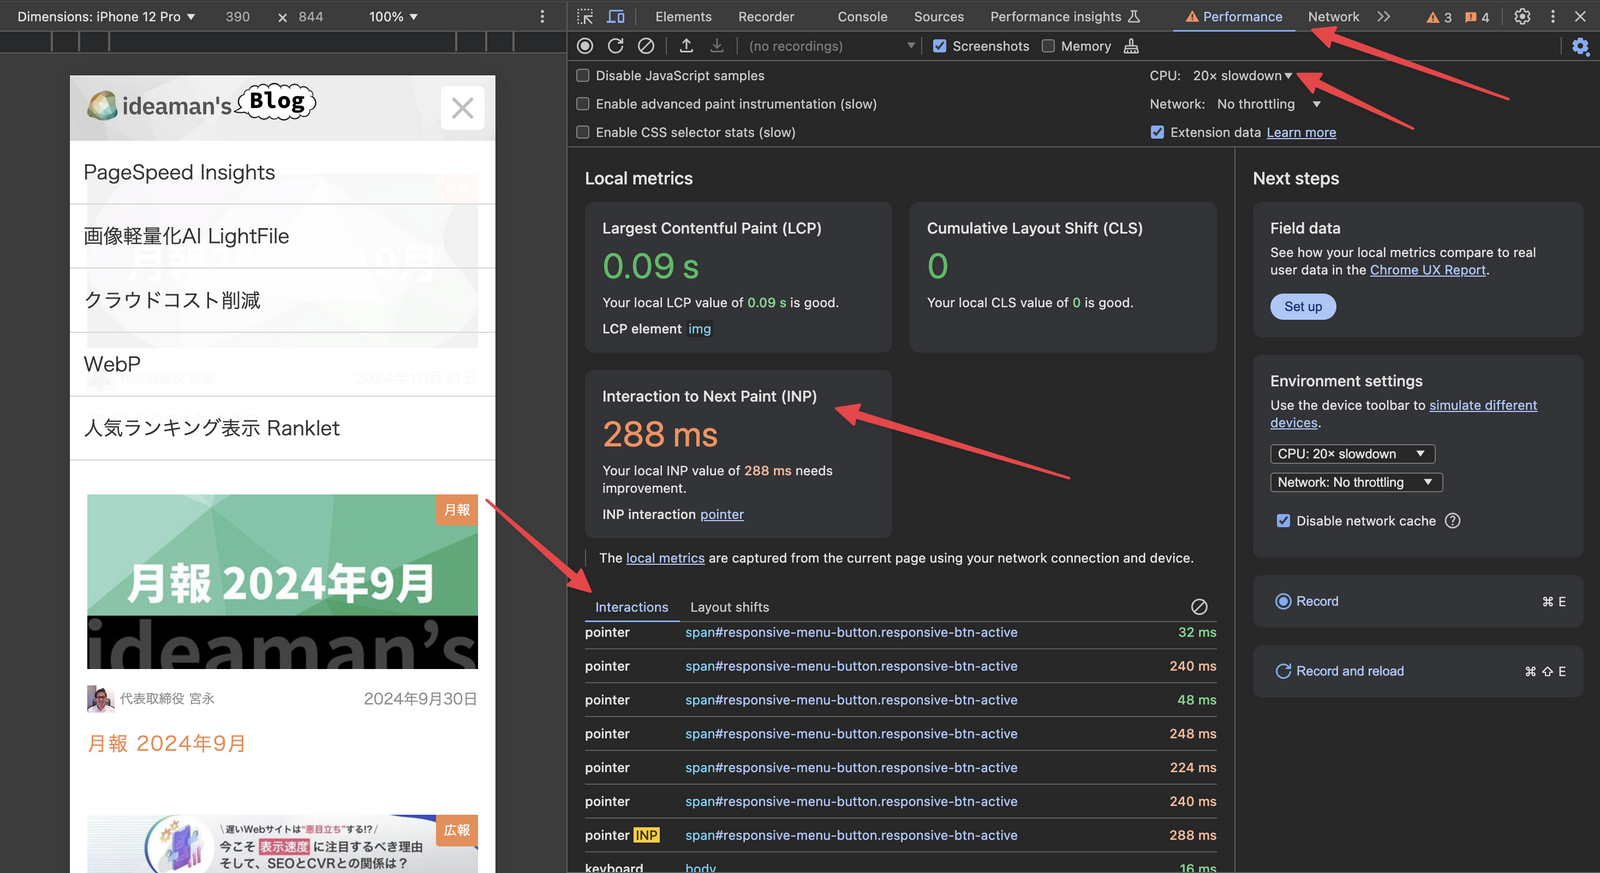Open the Dimensions iPhone 12 Pro dropdown
This screenshot has height=873, width=1600.
pyautogui.click(x=106, y=17)
